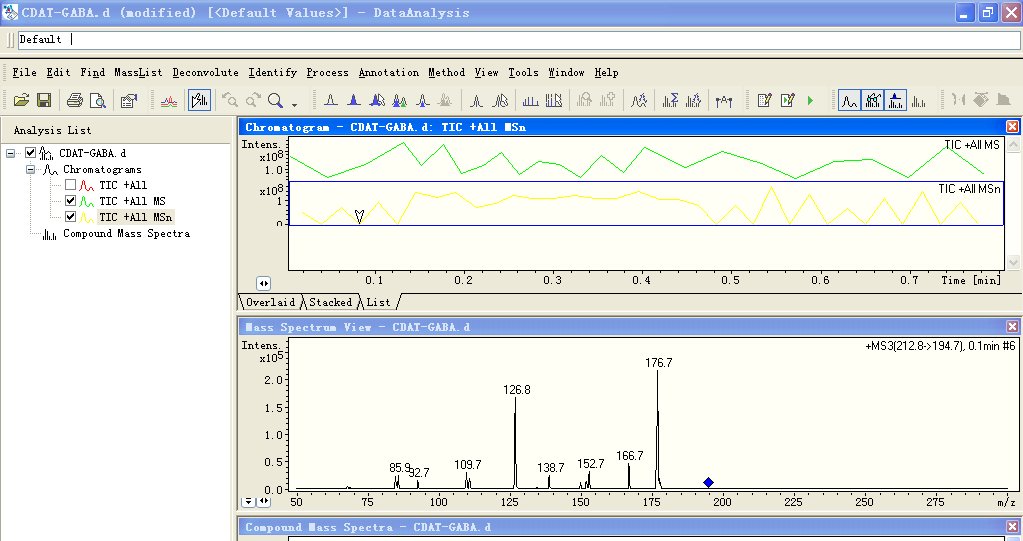Open the Deconvolute menu
This screenshot has height=541, width=1023.
pyautogui.click(x=205, y=72)
